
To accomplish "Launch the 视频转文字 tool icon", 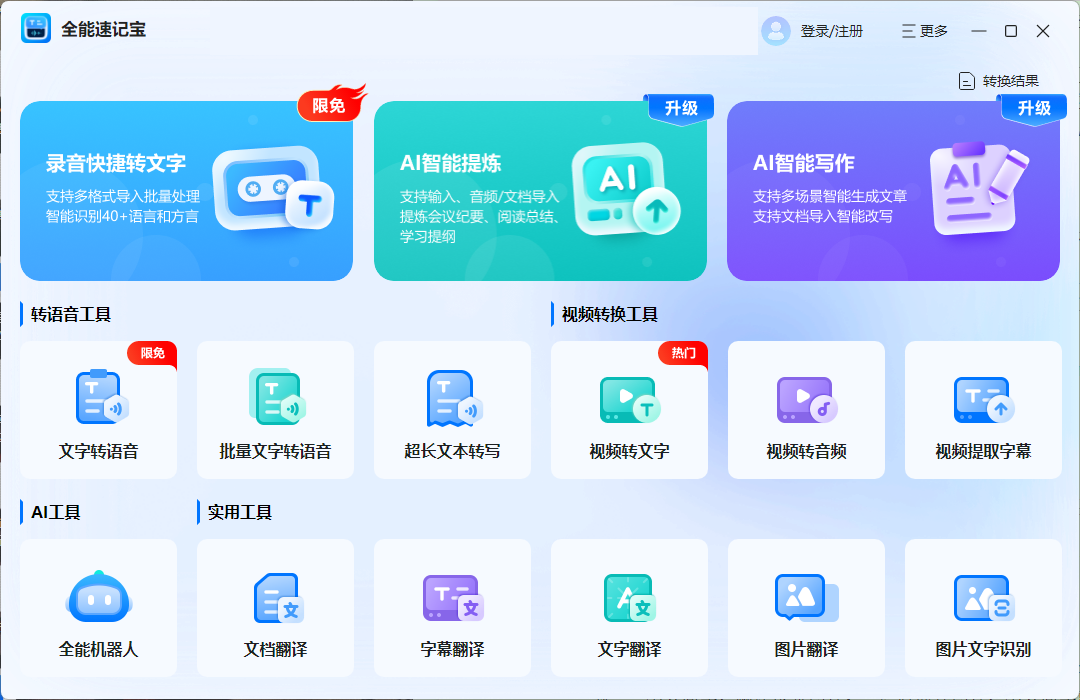I will [630, 400].
